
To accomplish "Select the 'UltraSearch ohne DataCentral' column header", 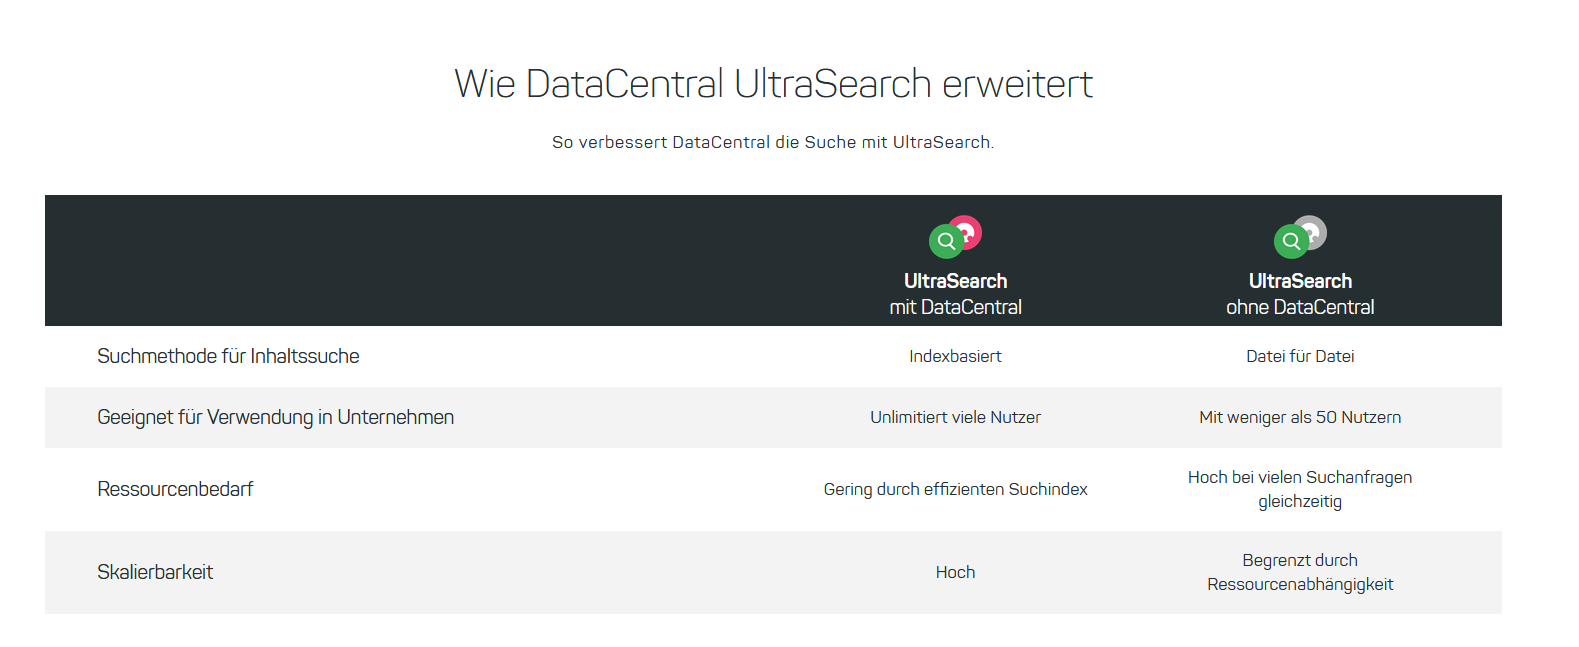I will click(x=1300, y=294).
